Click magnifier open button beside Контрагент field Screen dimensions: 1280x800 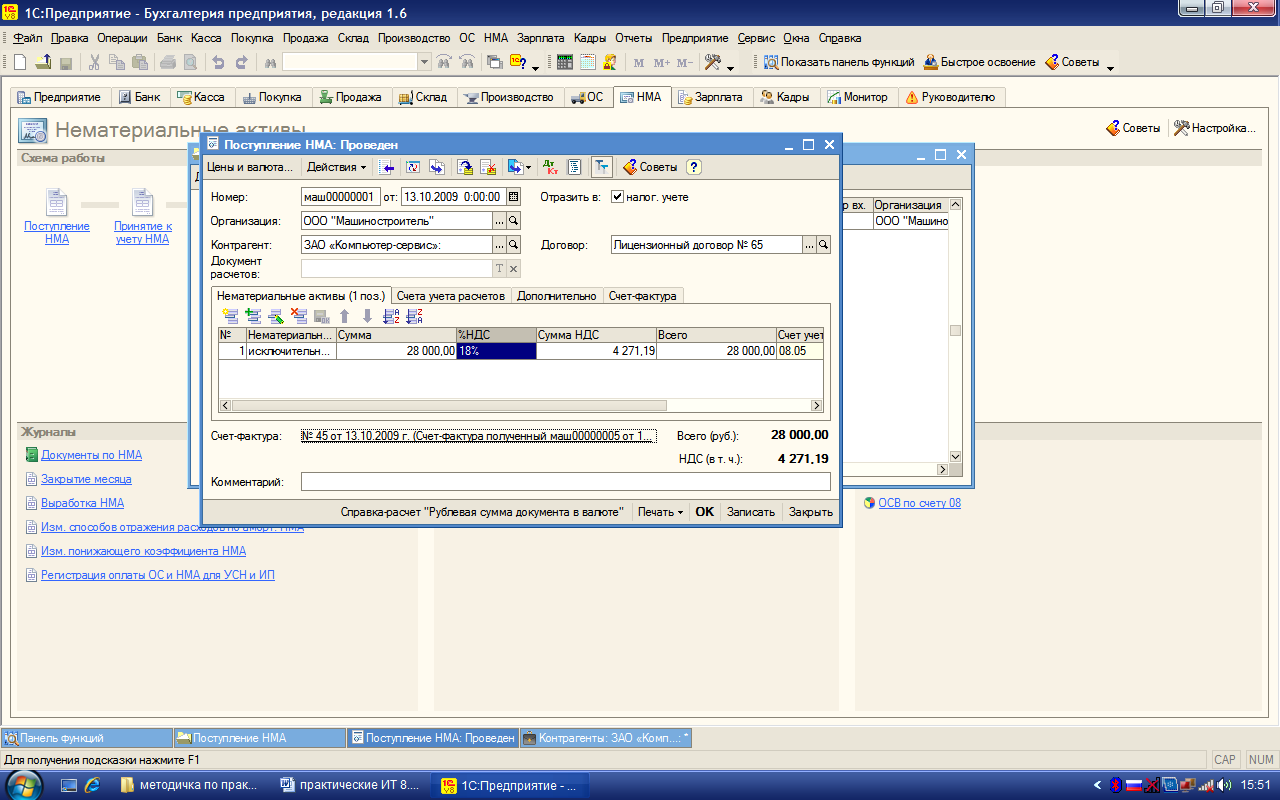point(514,244)
